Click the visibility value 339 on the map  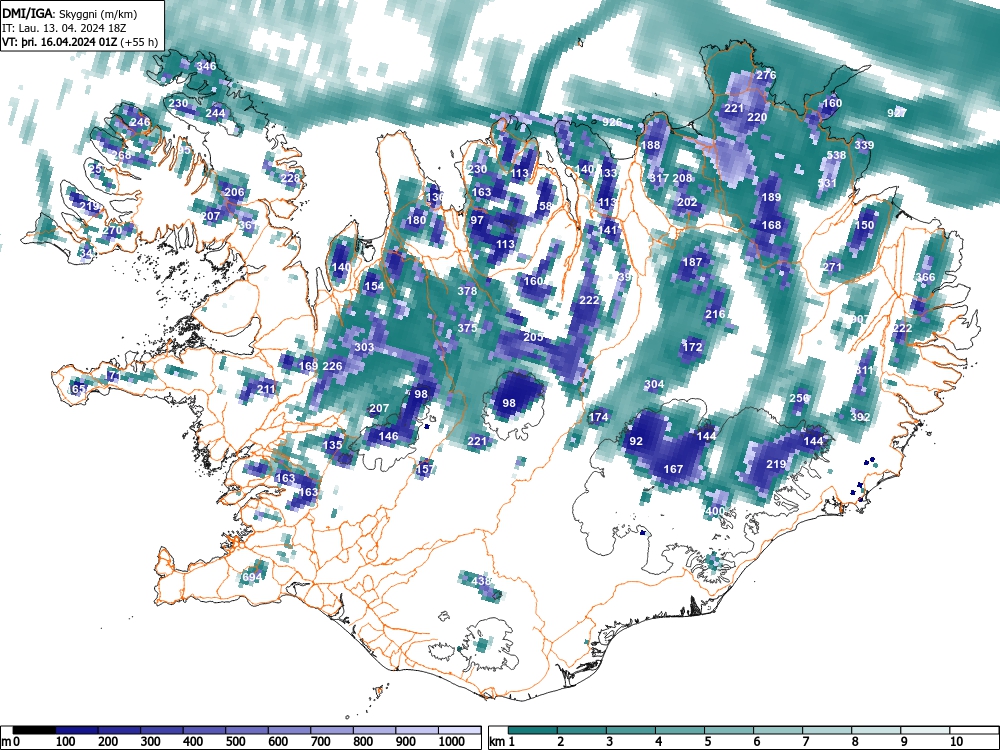point(864,145)
